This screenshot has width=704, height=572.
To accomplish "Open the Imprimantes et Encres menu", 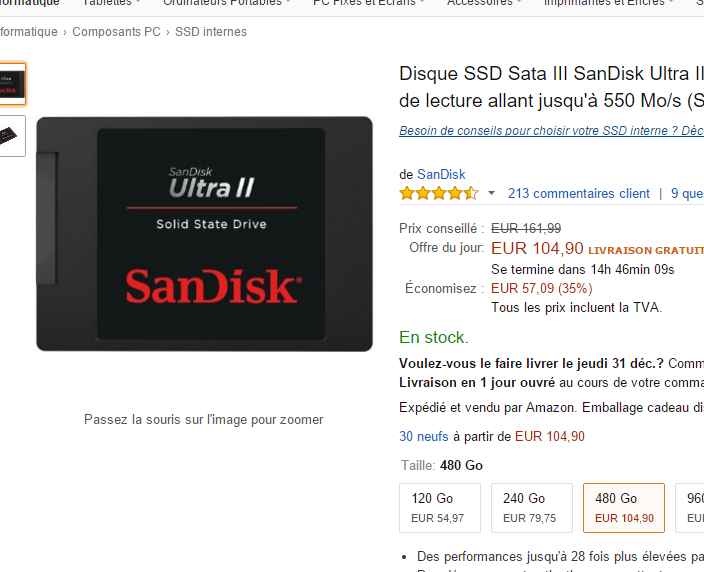I will (x=608, y=3).
